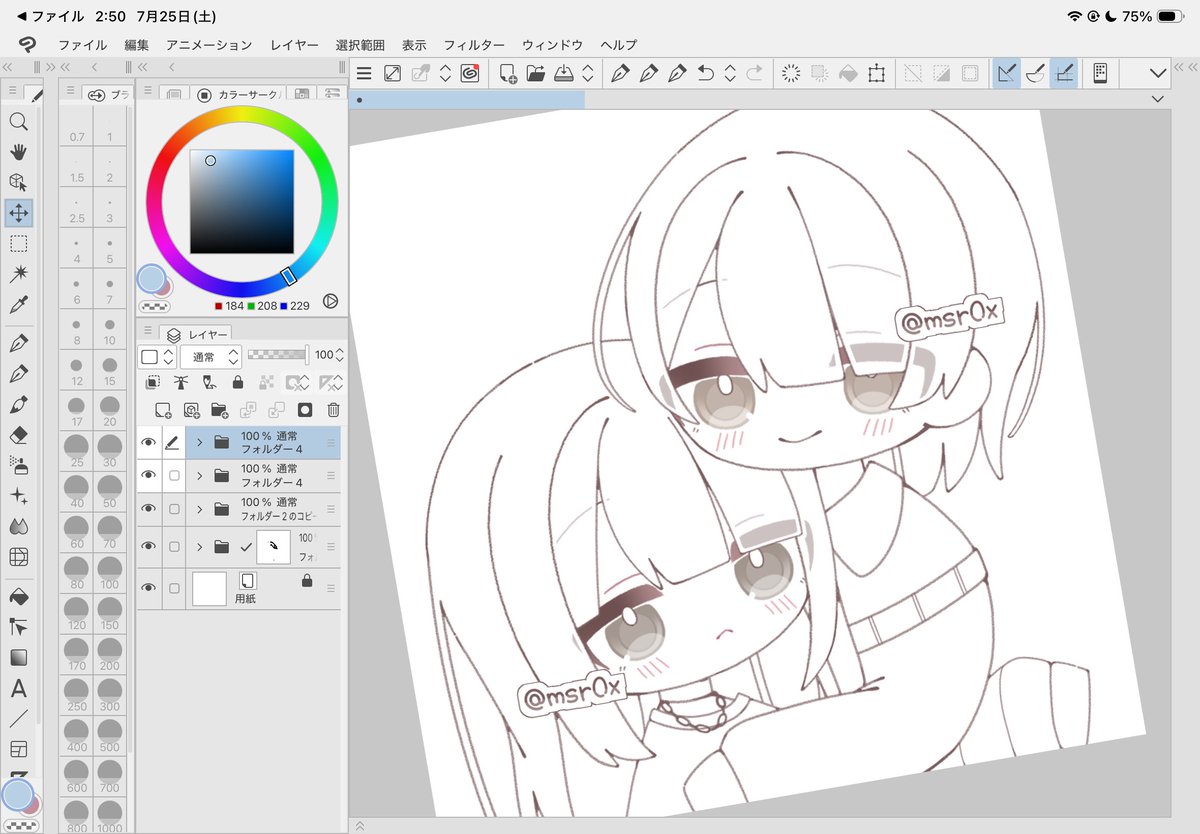Click the Lock Layer padlock icon

click(x=237, y=382)
